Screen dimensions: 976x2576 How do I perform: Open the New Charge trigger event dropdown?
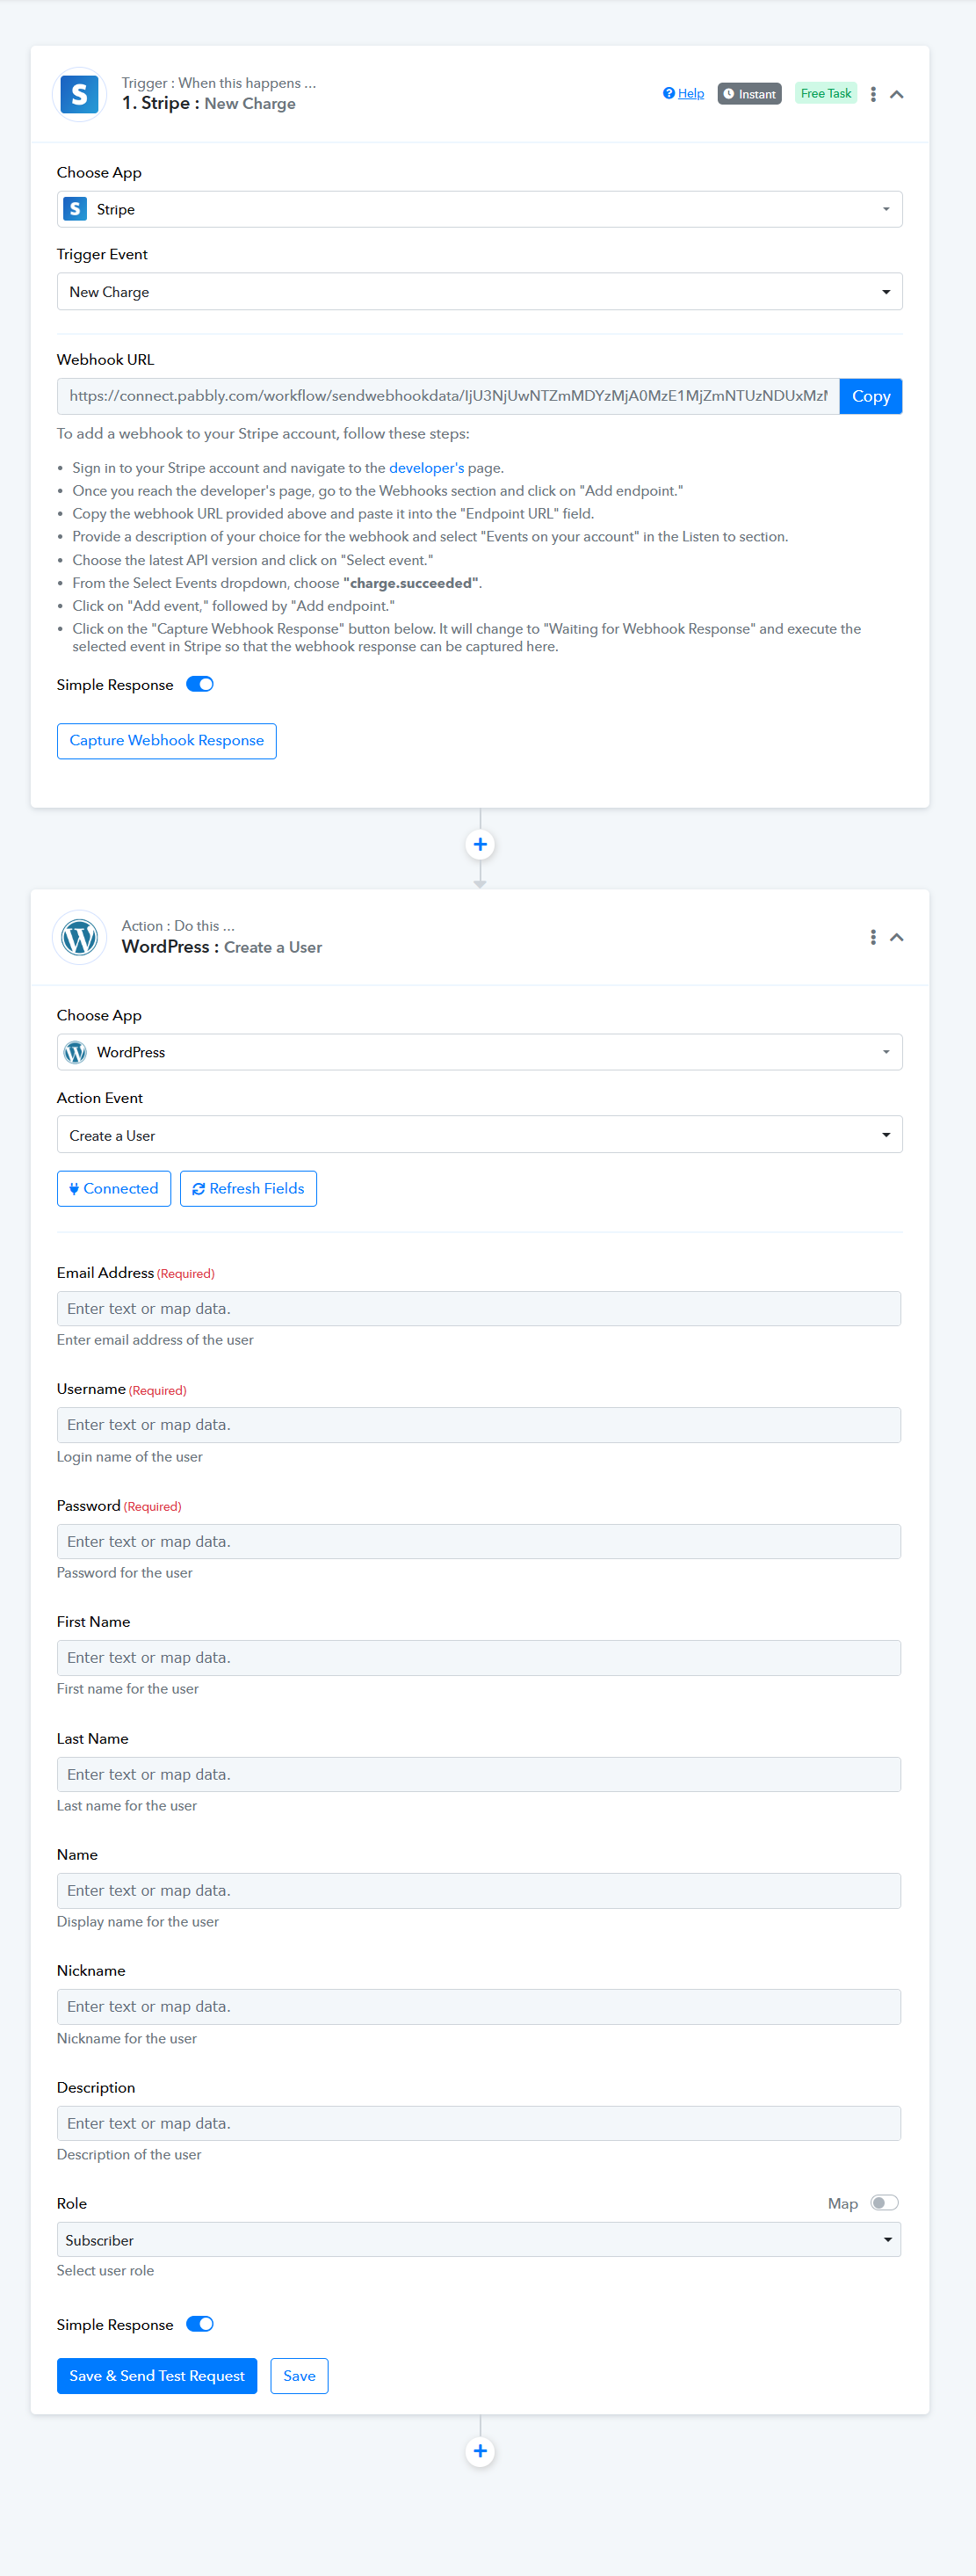(x=480, y=292)
